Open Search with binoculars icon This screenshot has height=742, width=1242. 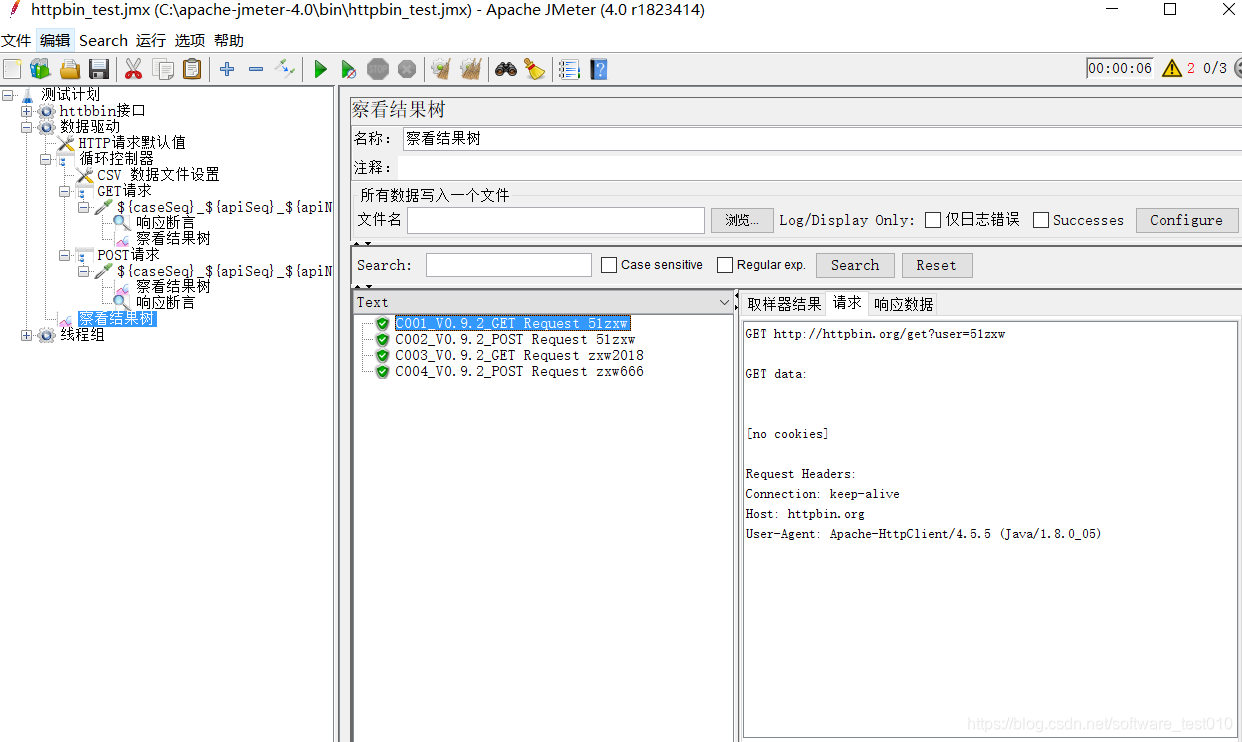pos(505,69)
